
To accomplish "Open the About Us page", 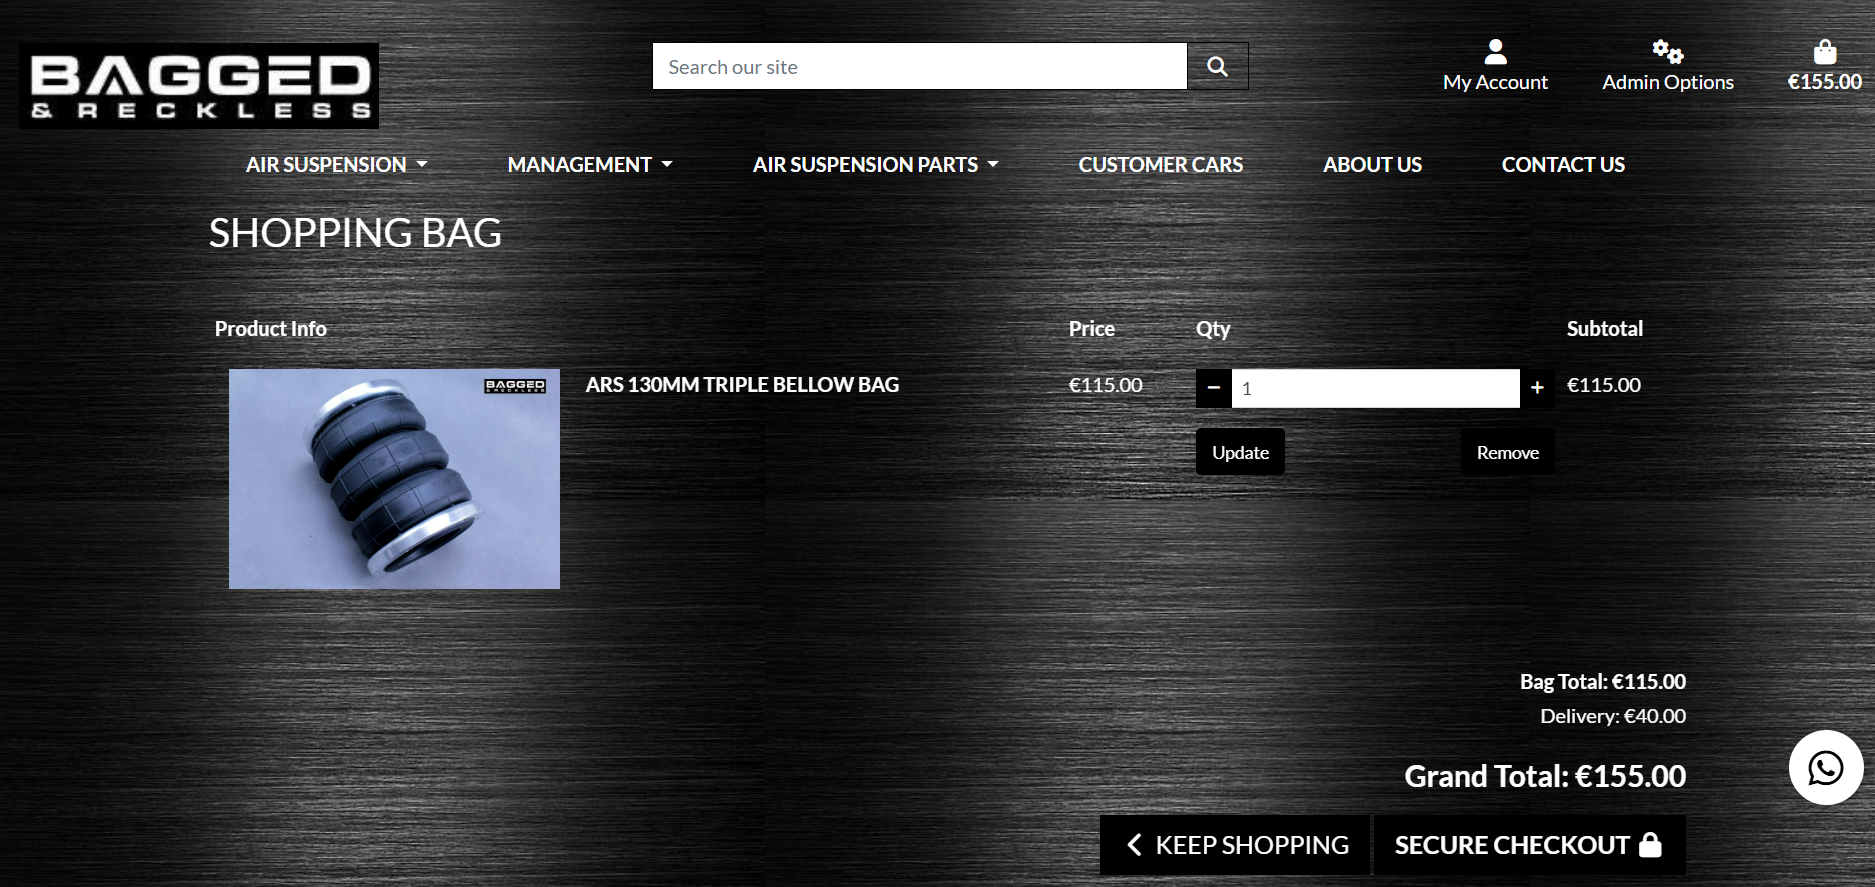I will pyautogui.click(x=1372, y=165).
